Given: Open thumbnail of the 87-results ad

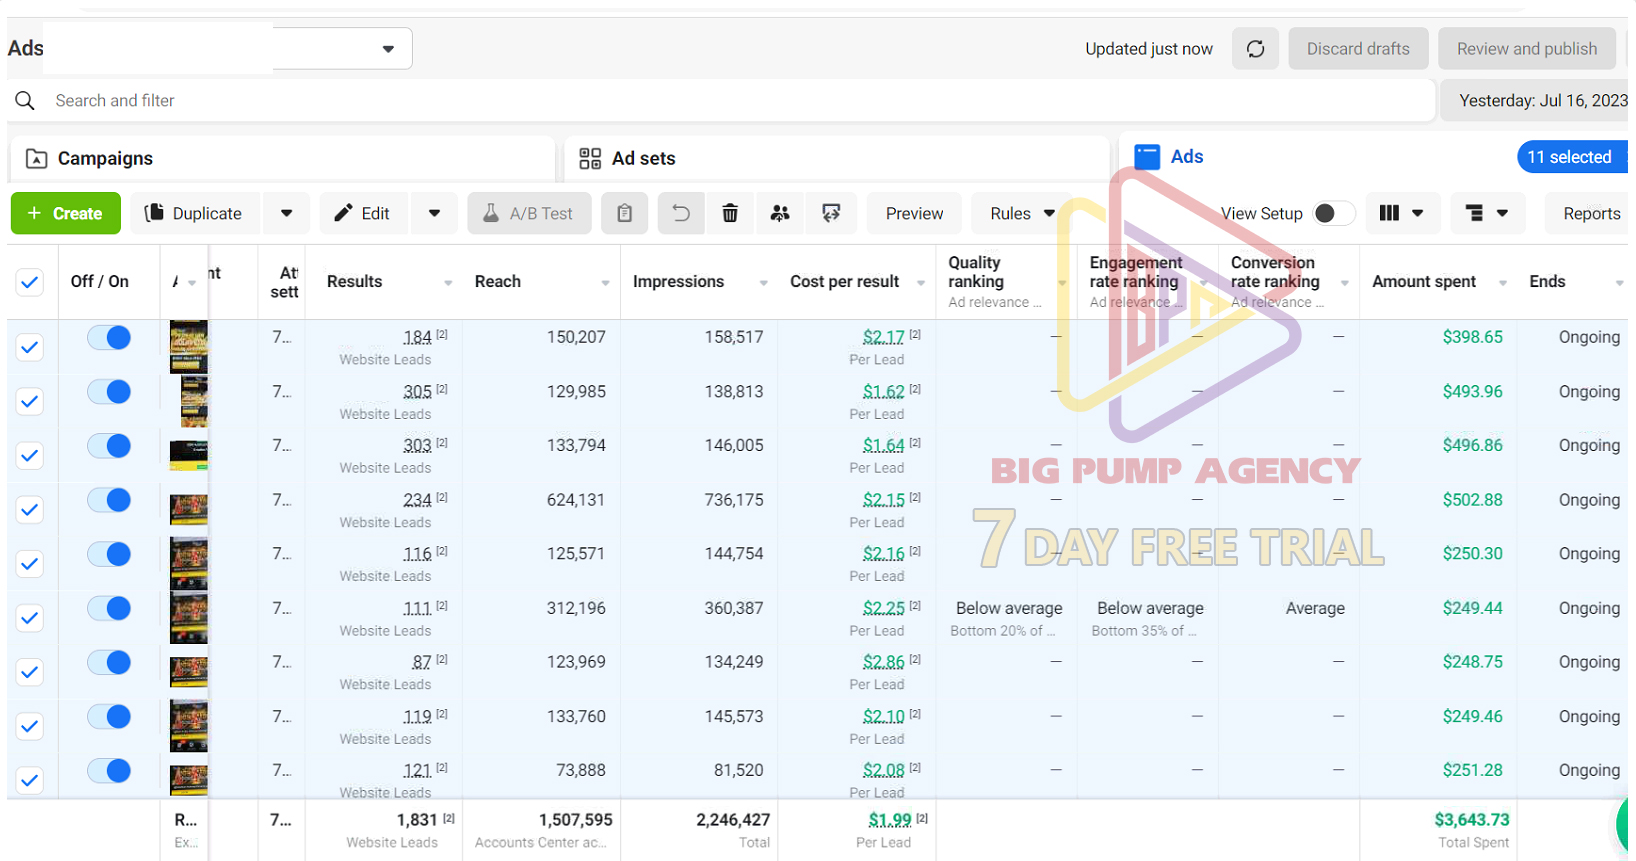Looking at the screenshot, I should click(189, 672).
